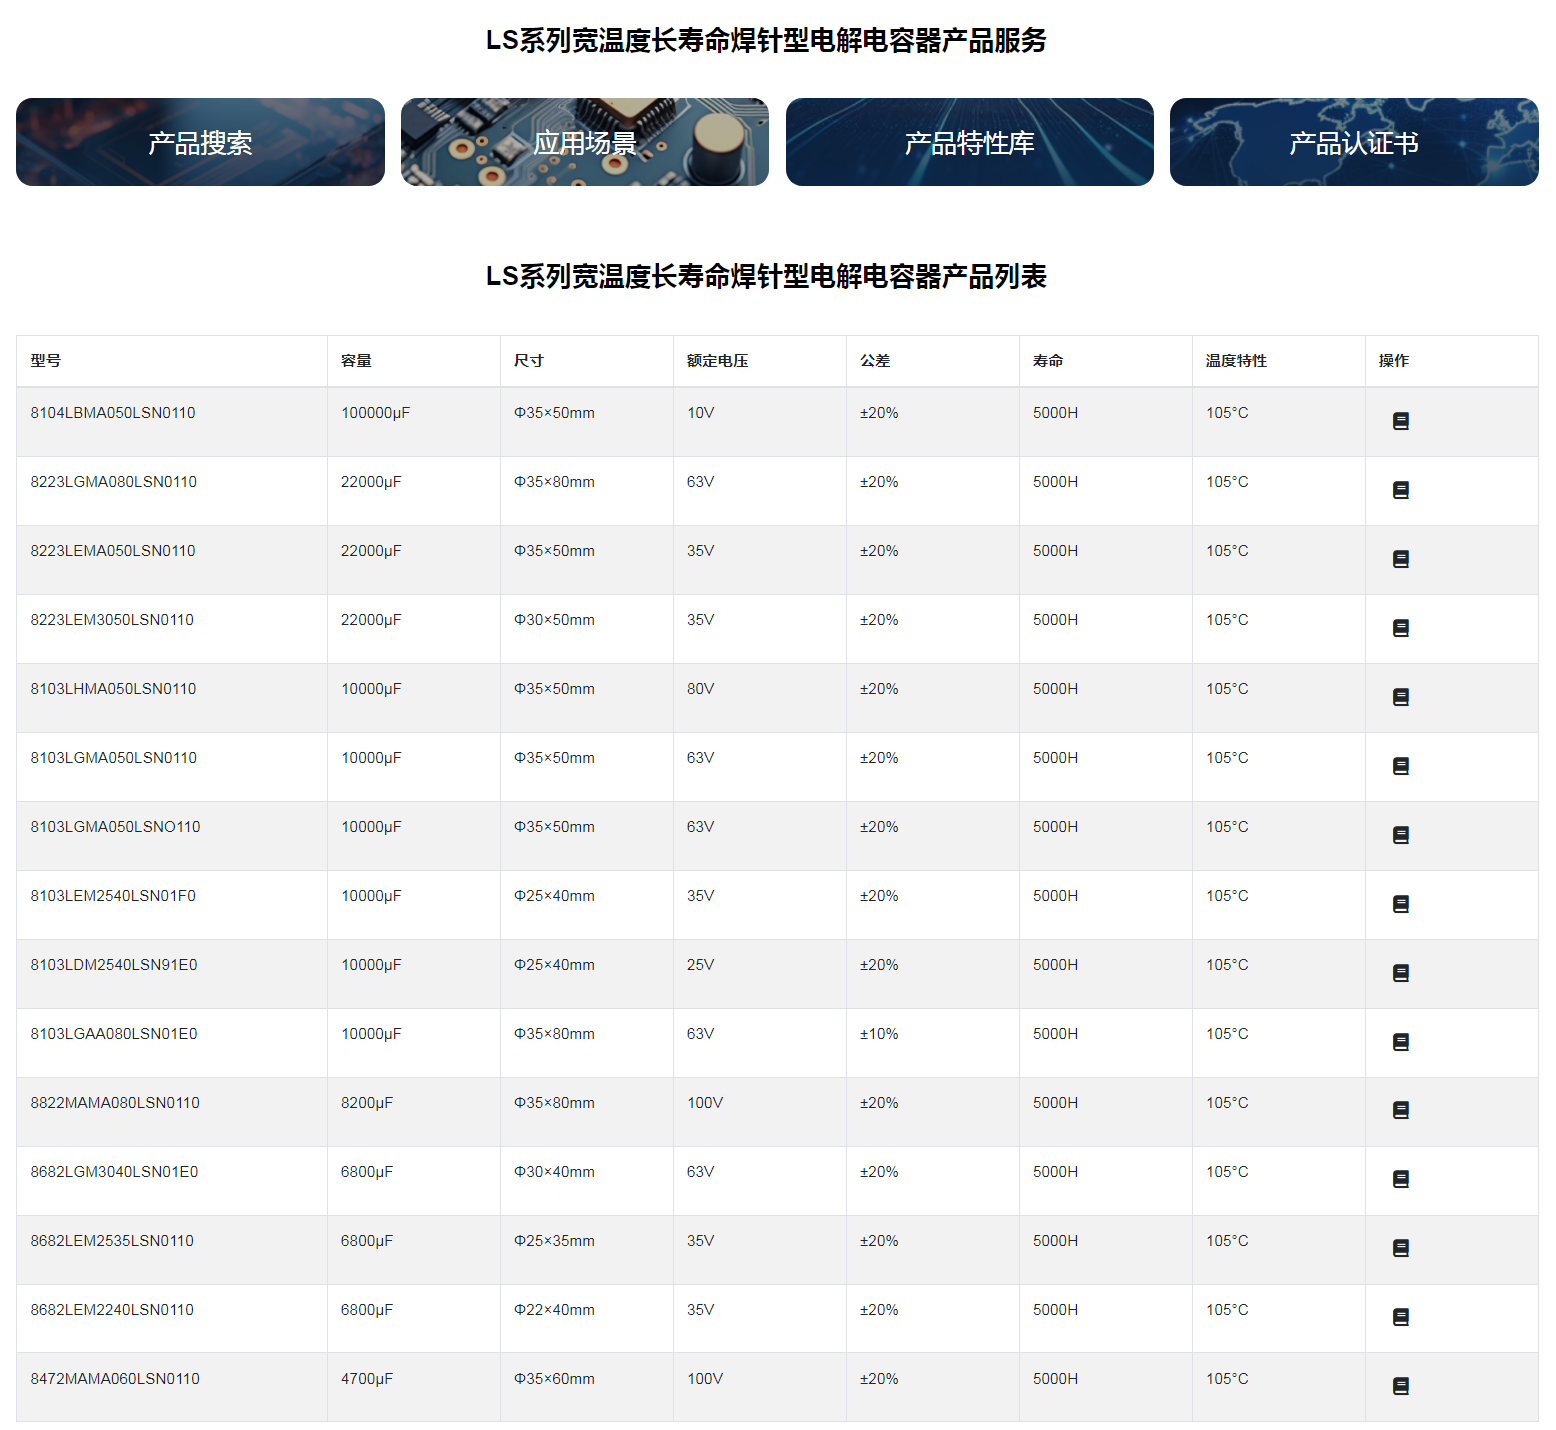Viewport: 1556px width, 1430px height.
Task: Open details icon for 8682LEM2535LSN0110
Action: click(1400, 1248)
